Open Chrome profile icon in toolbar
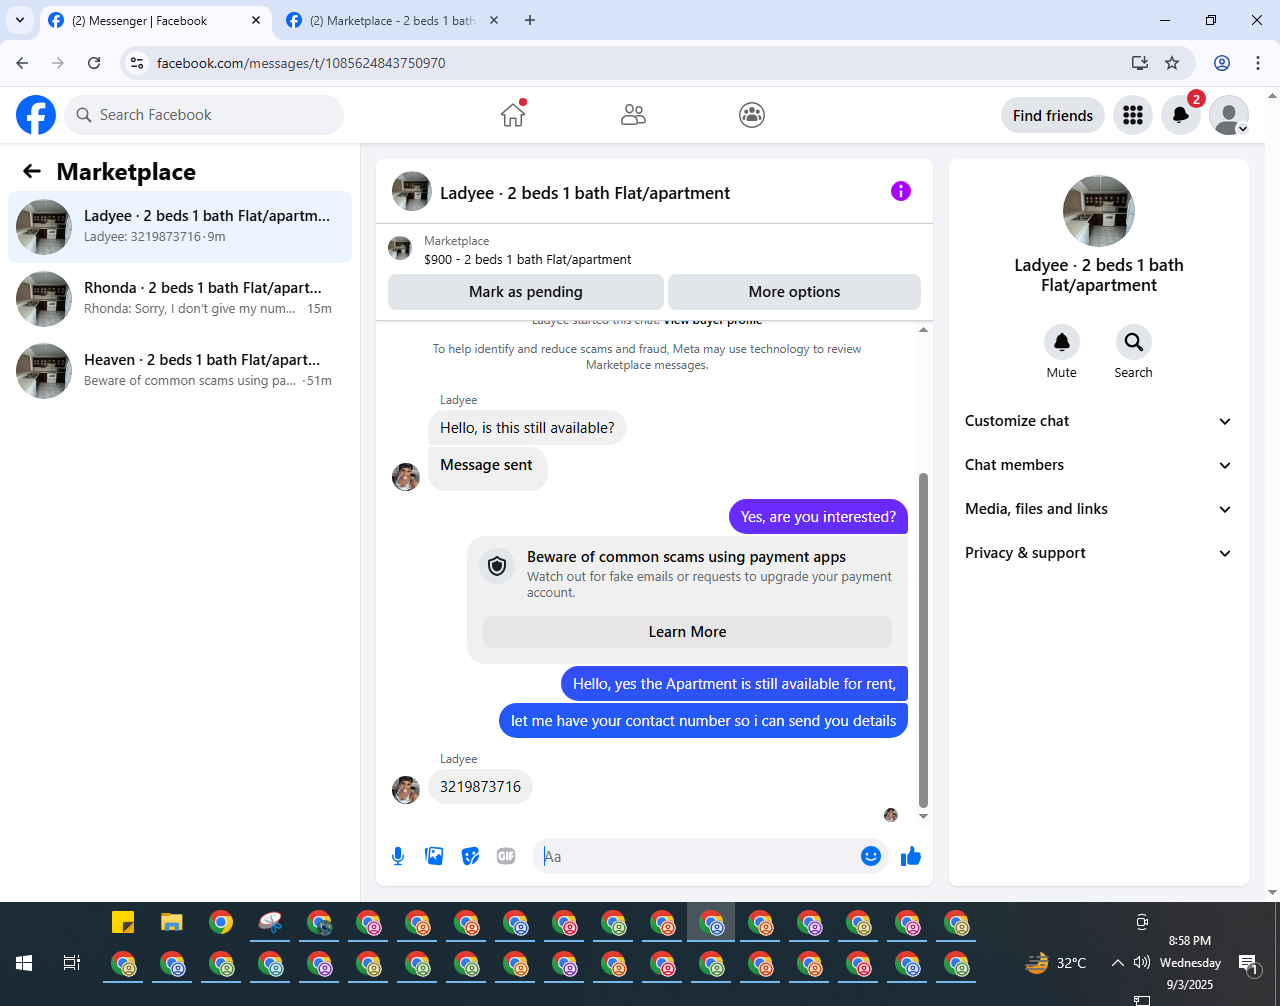This screenshot has height=1006, width=1280. [1222, 63]
